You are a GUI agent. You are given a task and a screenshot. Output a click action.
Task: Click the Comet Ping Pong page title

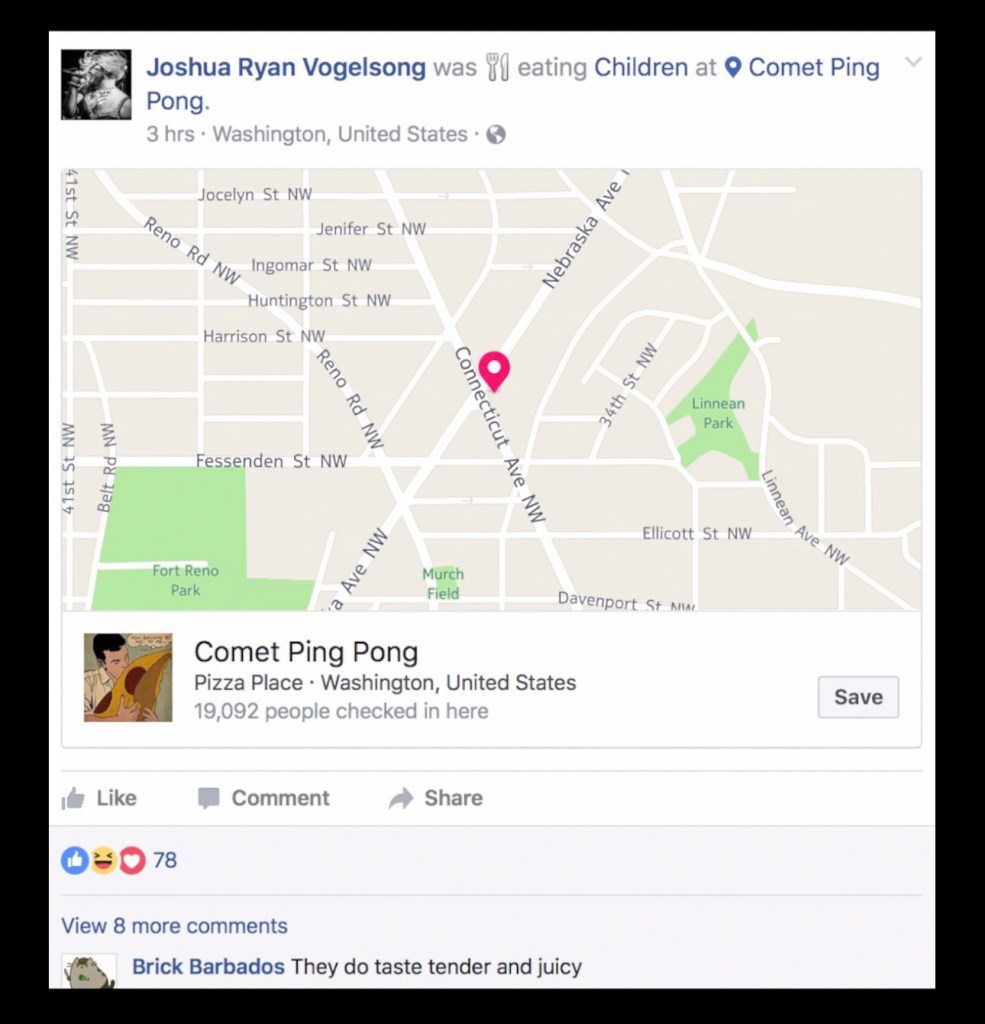[x=306, y=652]
